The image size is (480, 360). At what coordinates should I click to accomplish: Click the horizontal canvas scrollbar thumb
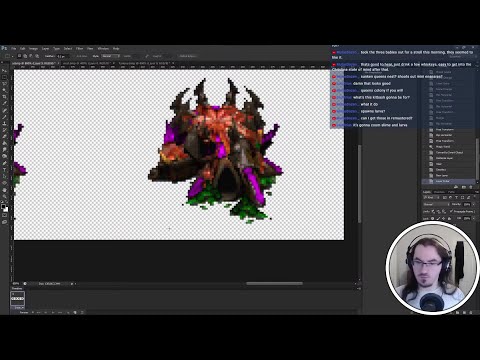(274, 284)
